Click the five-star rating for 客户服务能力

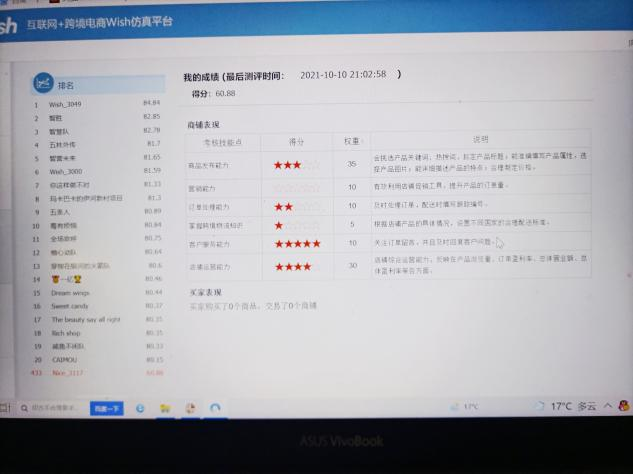296,244
